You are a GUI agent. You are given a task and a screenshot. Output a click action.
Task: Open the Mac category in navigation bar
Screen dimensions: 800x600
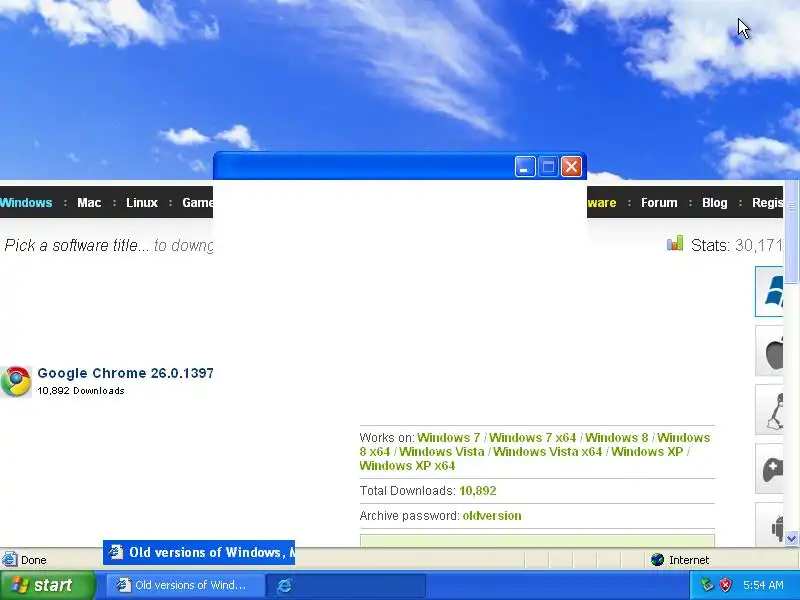(x=89, y=203)
